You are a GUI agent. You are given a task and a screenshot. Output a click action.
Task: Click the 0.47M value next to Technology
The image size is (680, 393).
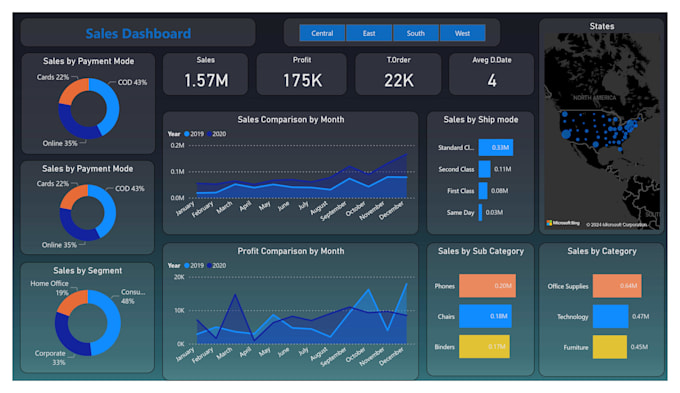click(641, 317)
